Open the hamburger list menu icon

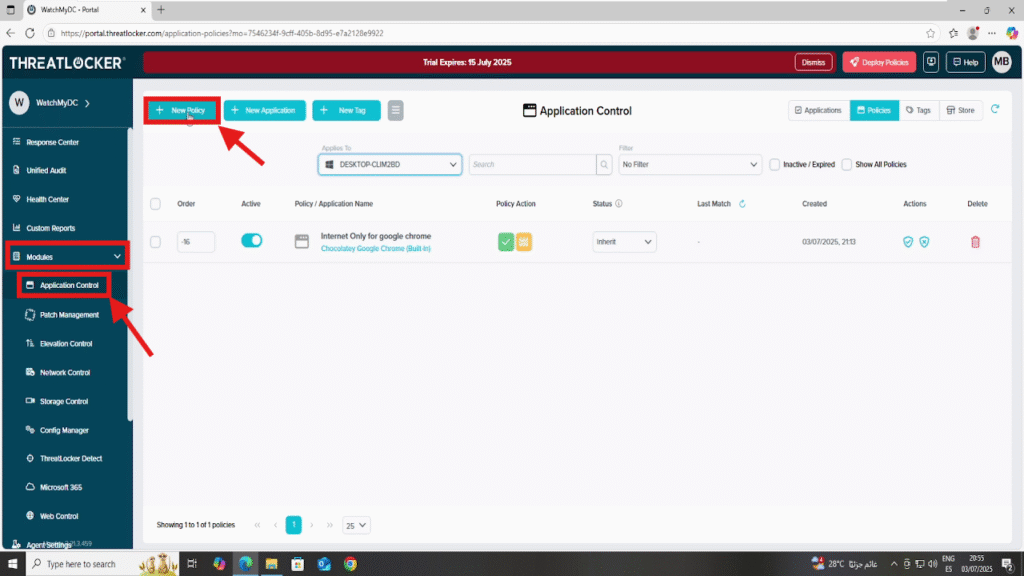[x=395, y=110]
